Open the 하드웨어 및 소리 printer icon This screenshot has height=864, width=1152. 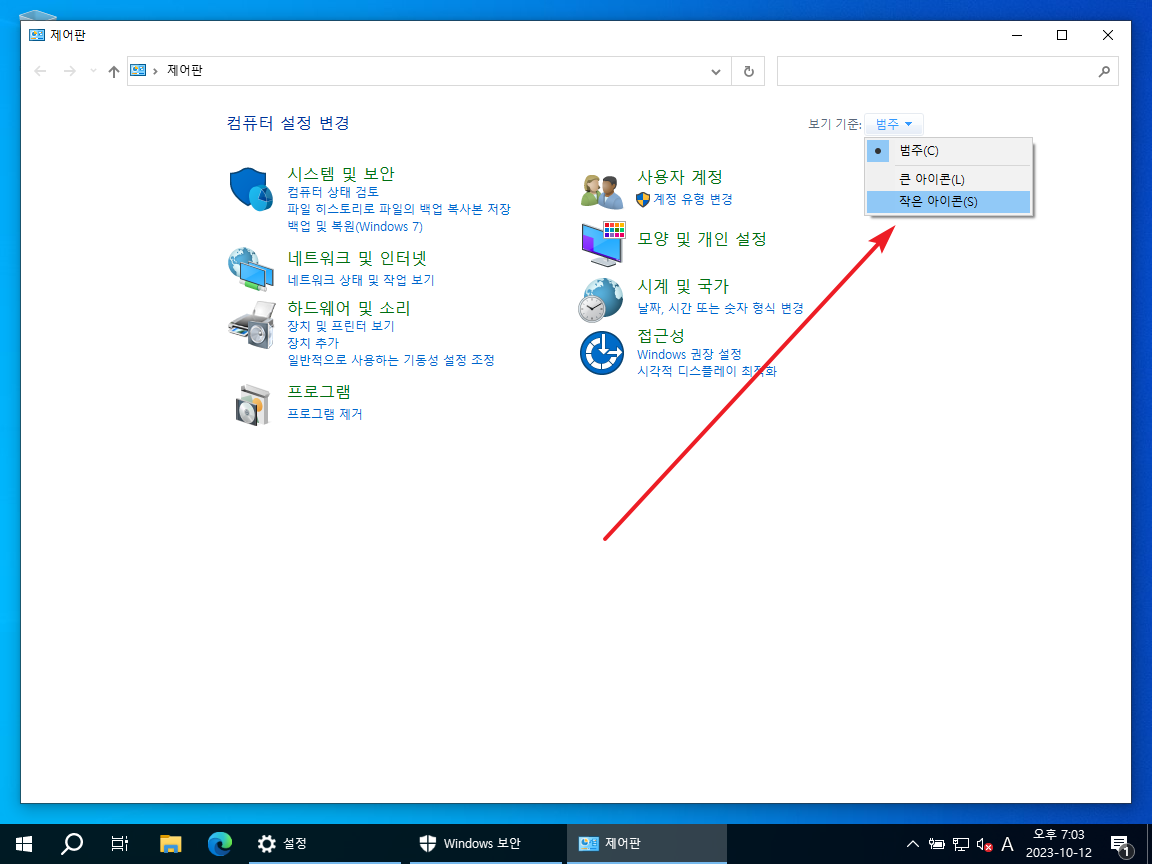251,324
